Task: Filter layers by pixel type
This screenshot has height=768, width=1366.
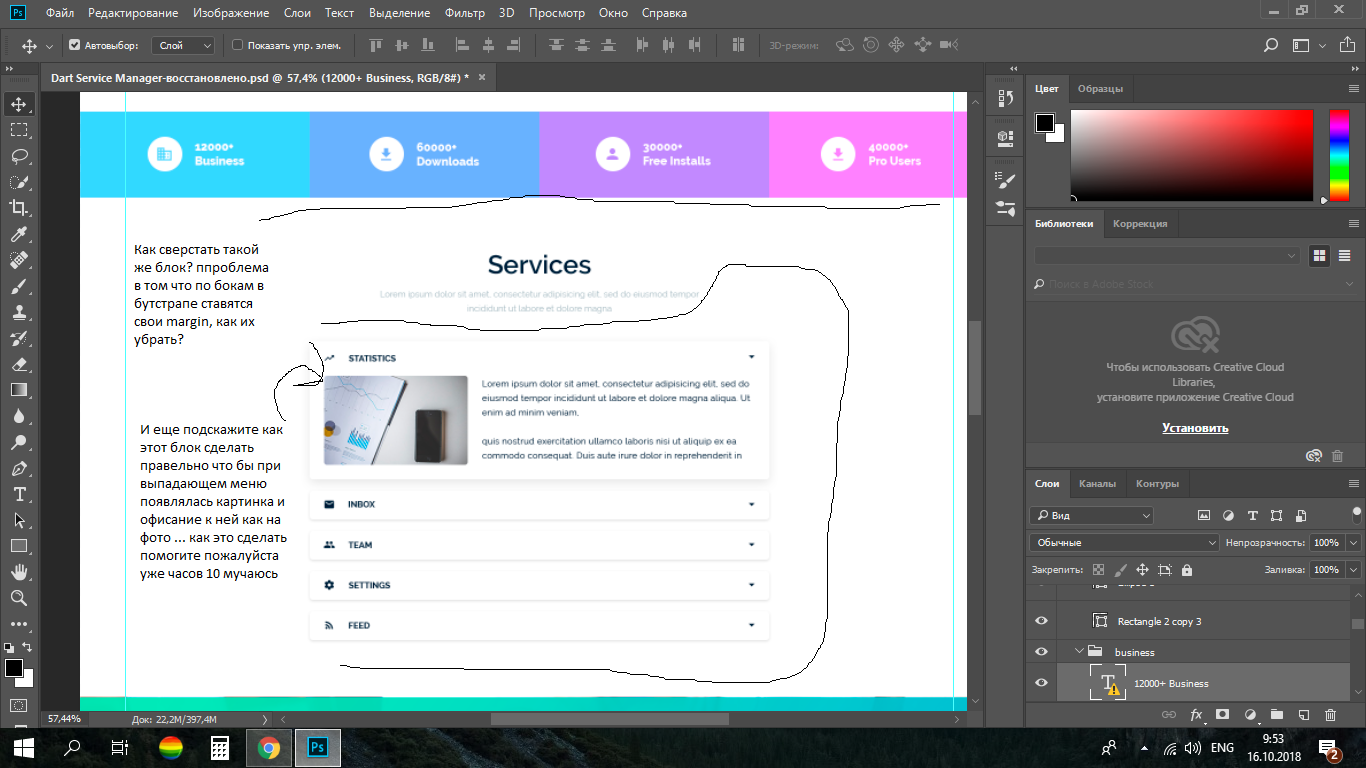Action: 1204,515
